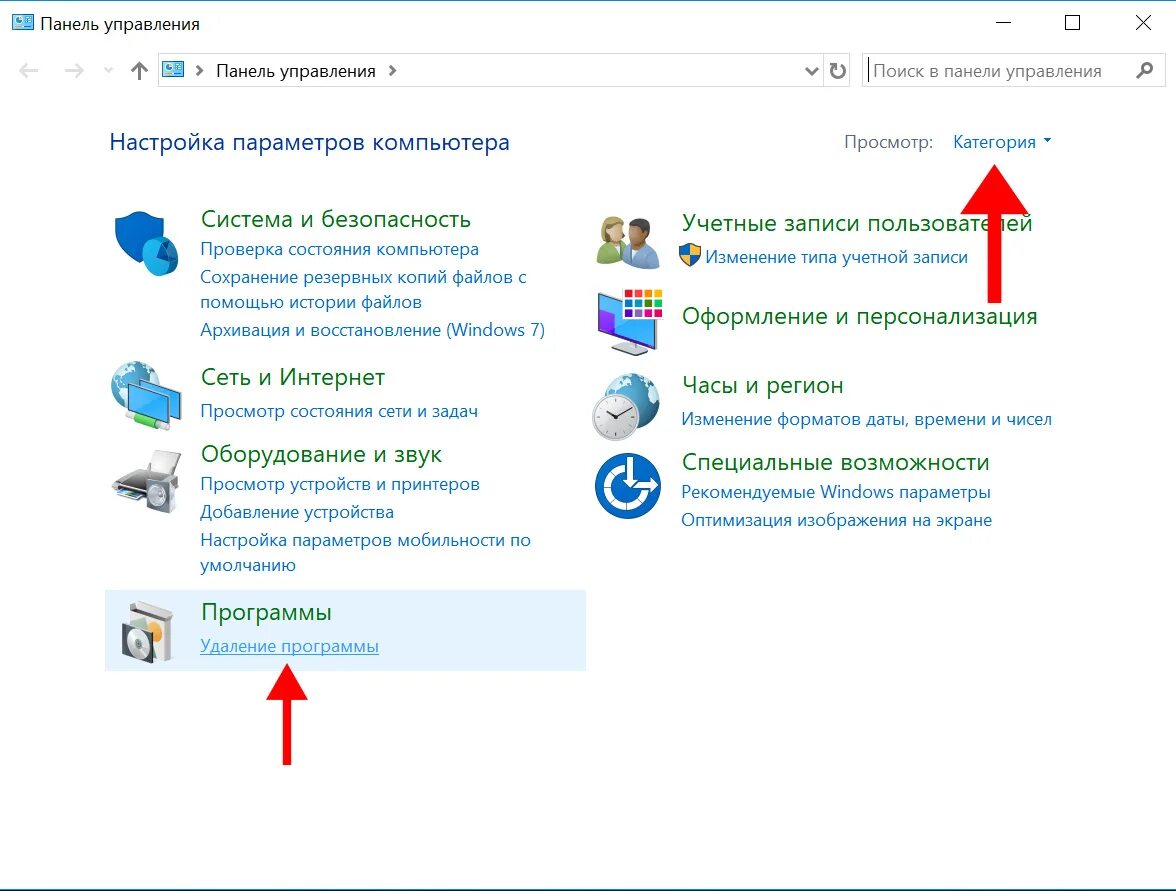The height and width of the screenshot is (891, 1176).
Task: Open Оборудование и звук category
Action: click(321, 454)
